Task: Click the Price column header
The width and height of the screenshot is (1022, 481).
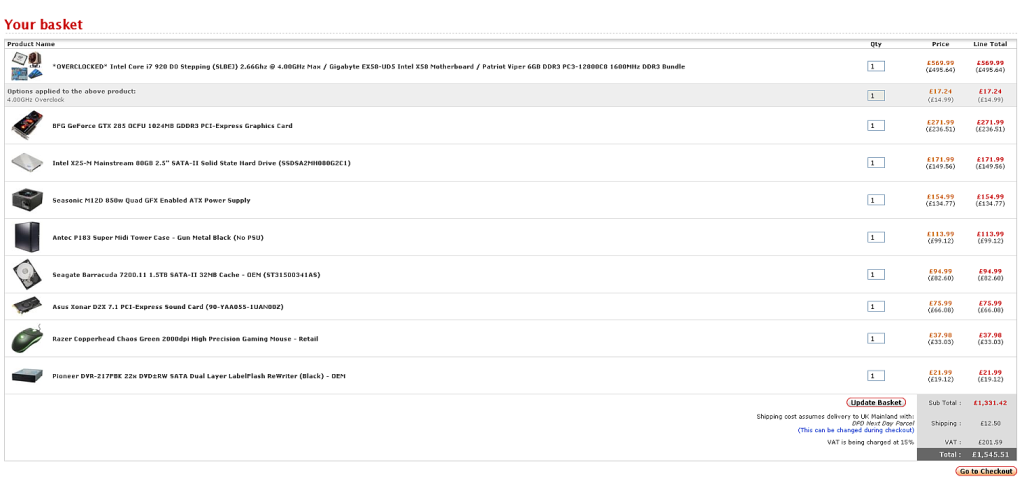Action: (941, 44)
